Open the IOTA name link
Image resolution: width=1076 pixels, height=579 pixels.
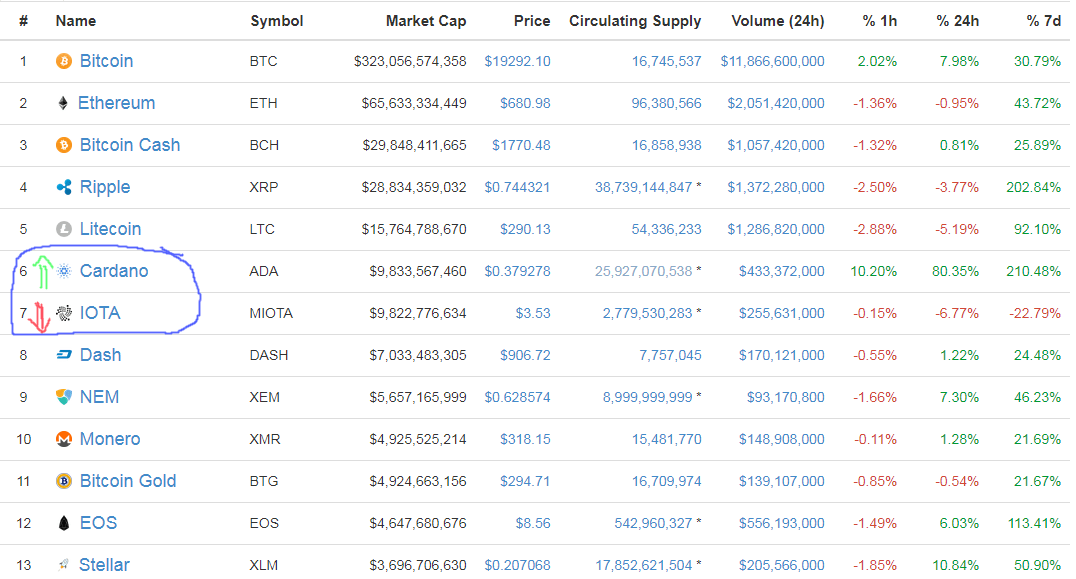100,313
